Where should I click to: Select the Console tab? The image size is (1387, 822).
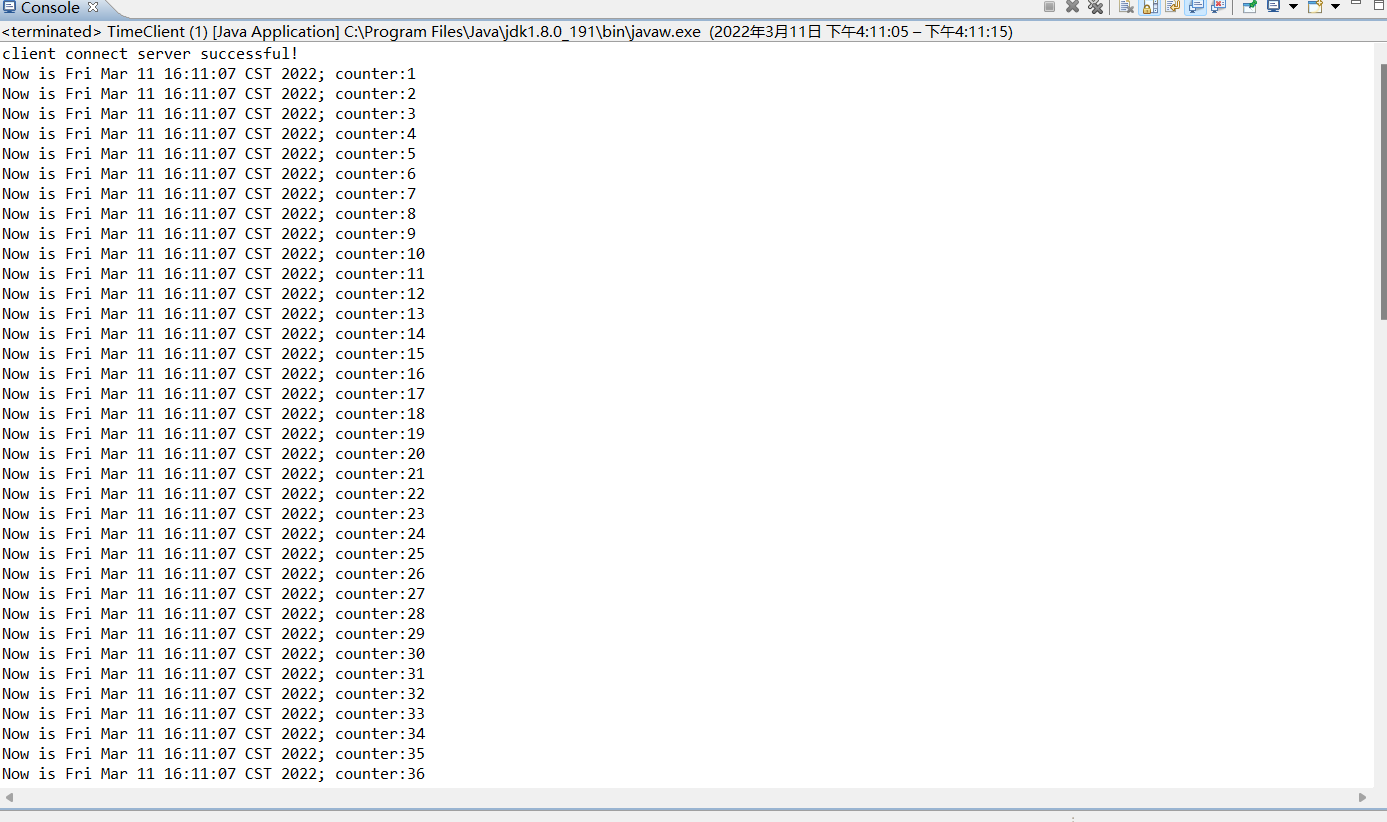coord(50,8)
